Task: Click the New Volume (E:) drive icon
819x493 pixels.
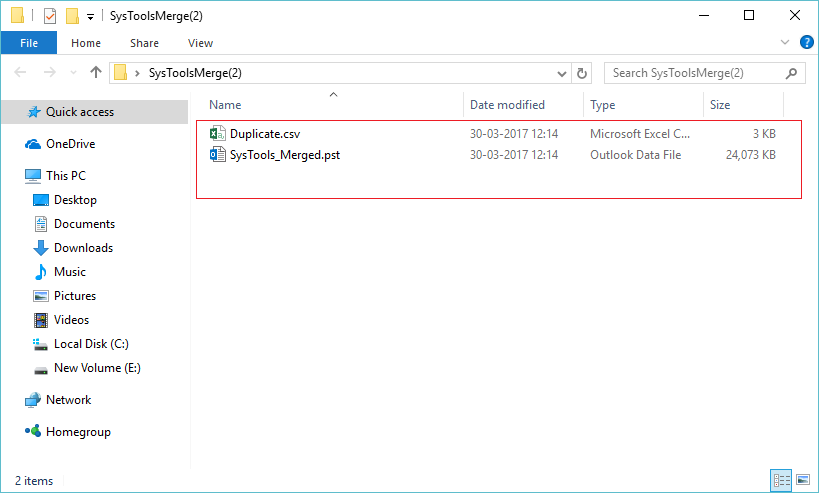Action: [41, 370]
